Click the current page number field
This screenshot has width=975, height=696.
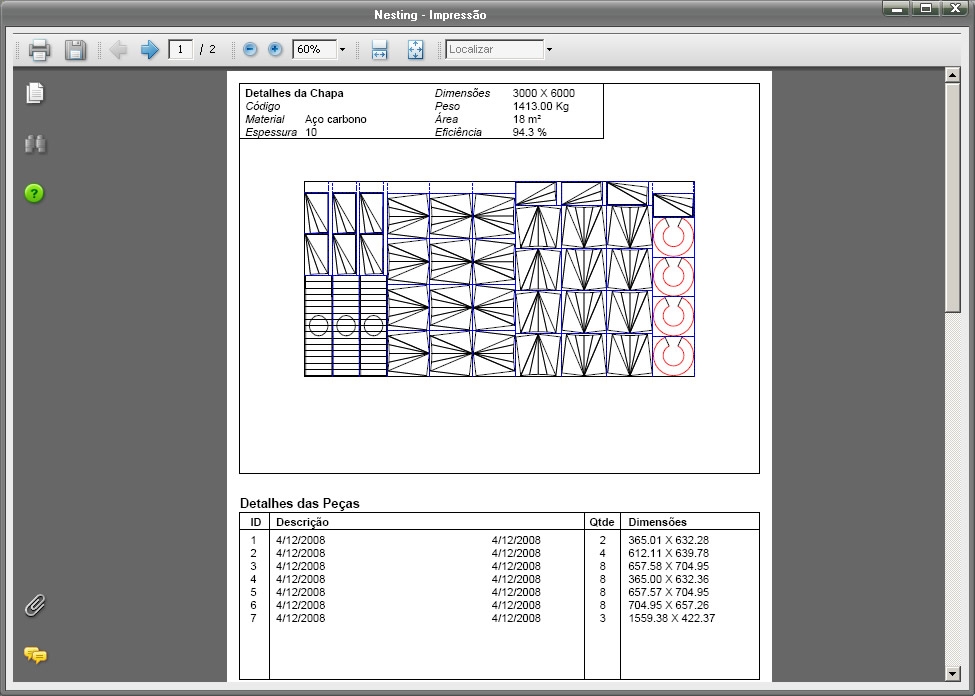[x=180, y=49]
